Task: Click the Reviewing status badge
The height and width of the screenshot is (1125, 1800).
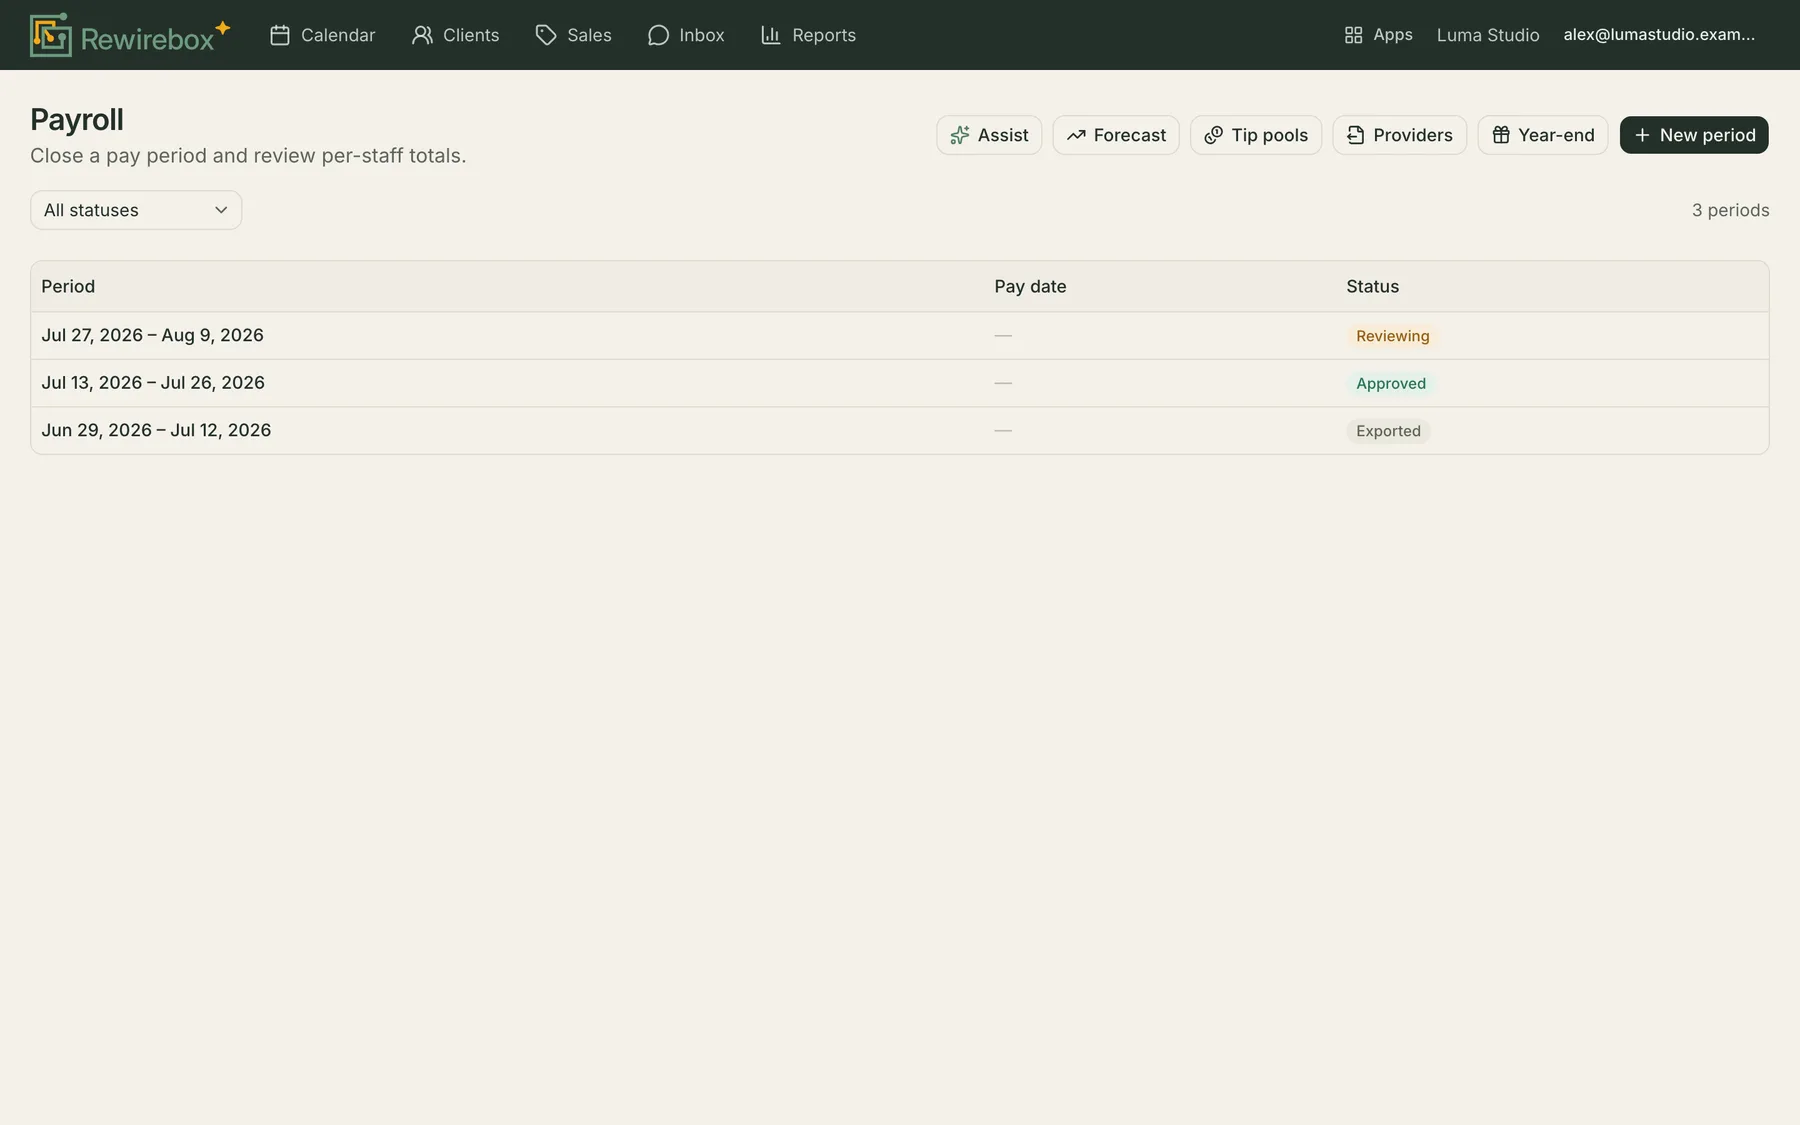Action: pyautogui.click(x=1392, y=336)
